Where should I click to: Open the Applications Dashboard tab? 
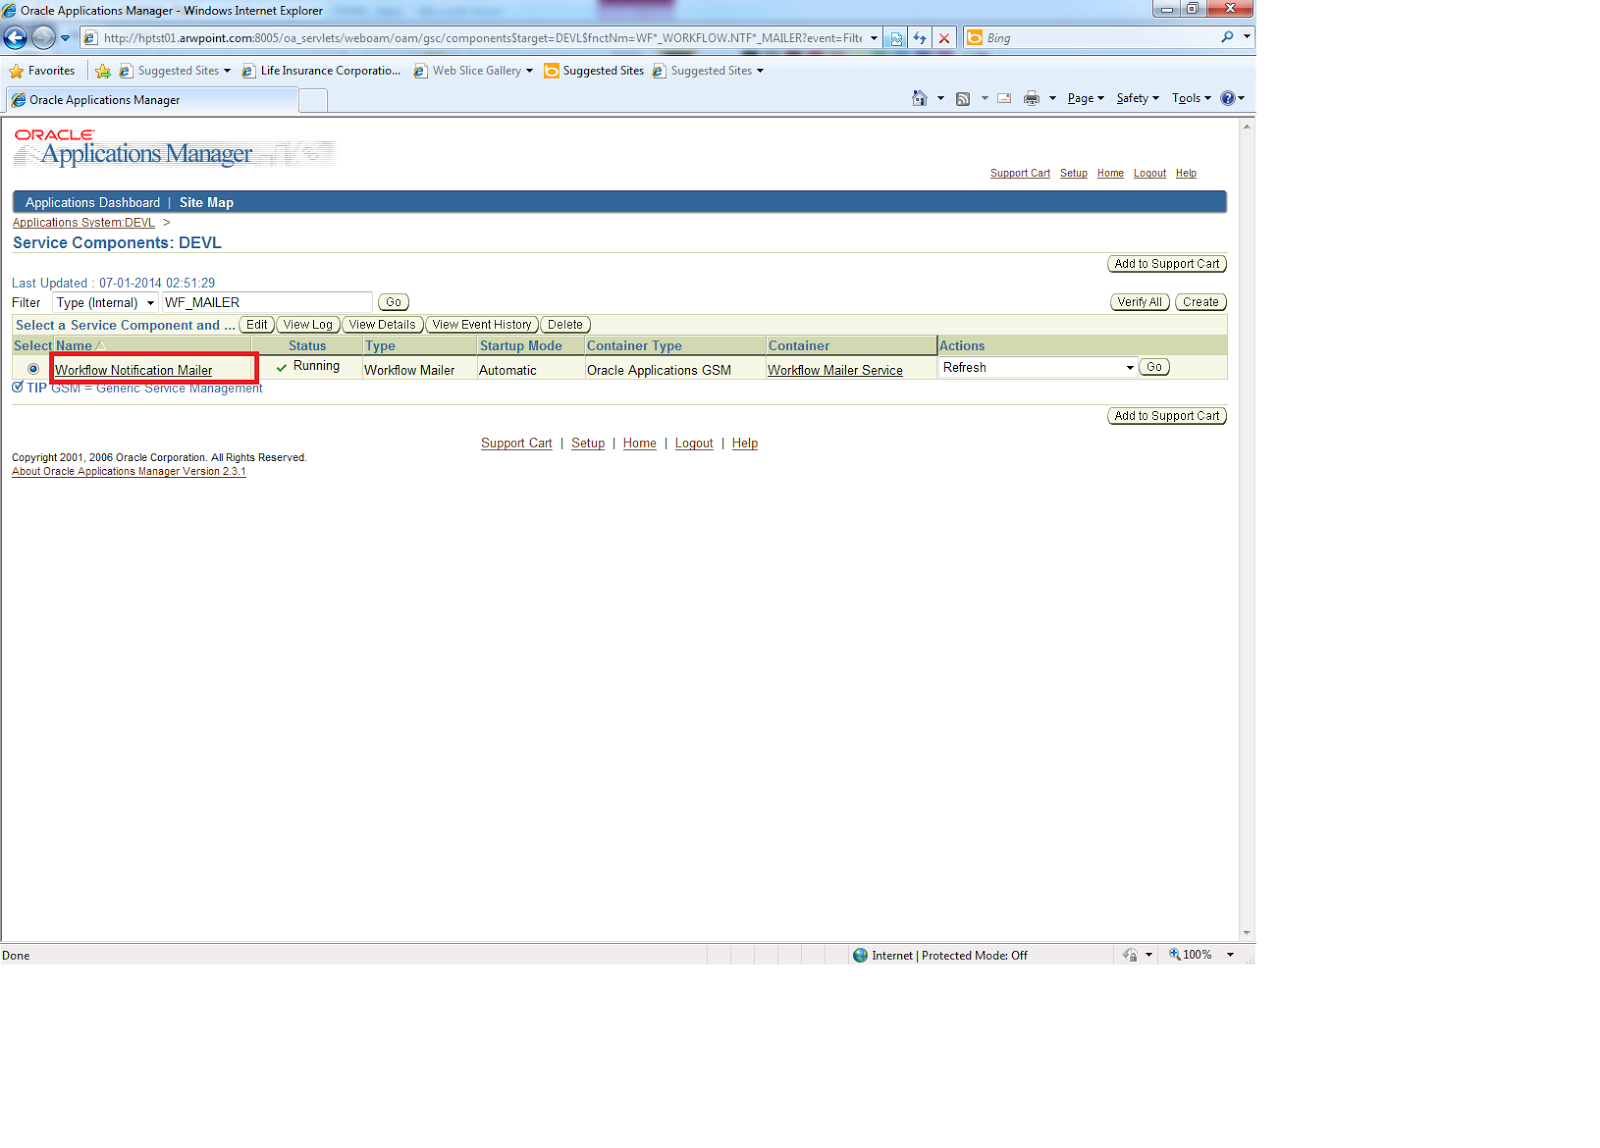point(92,203)
